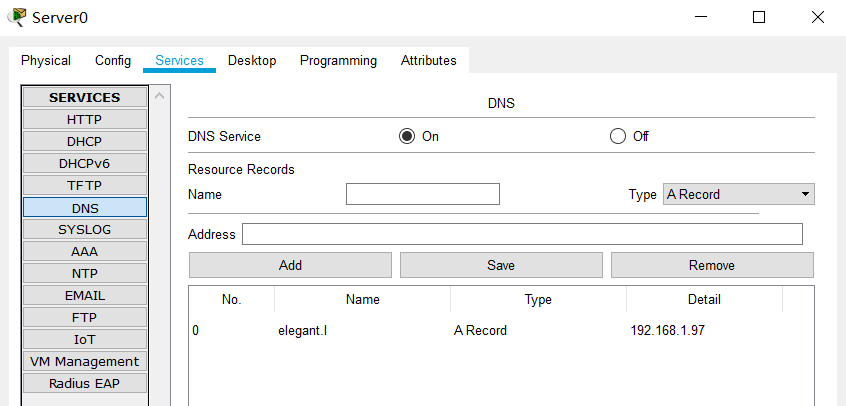This screenshot has width=846, height=406.
Task: Click the Server0 window title icon
Action: coord(17,17)
